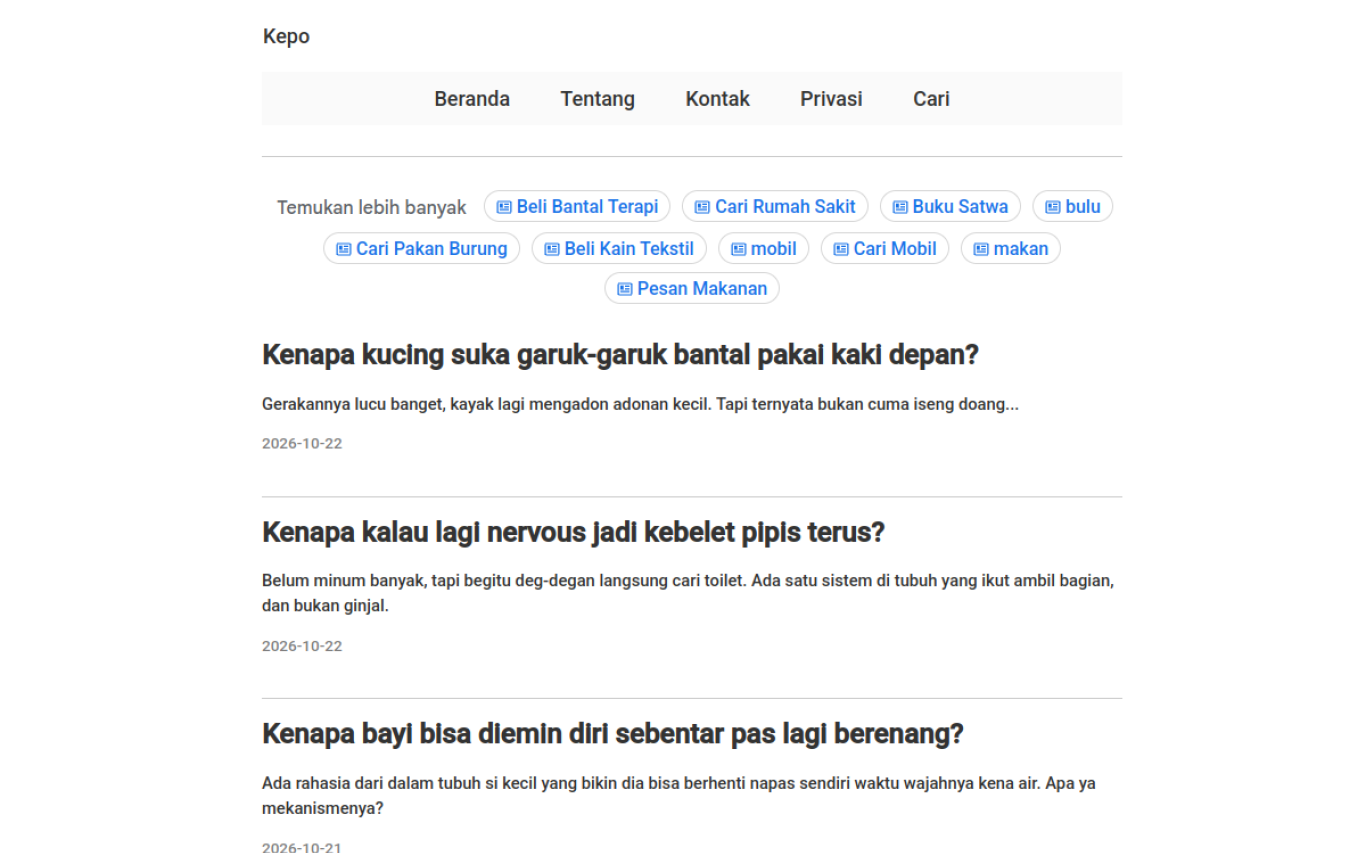
Task: Click the 'Temukan lebih banyak' label
Action: [x=372, y=208]
